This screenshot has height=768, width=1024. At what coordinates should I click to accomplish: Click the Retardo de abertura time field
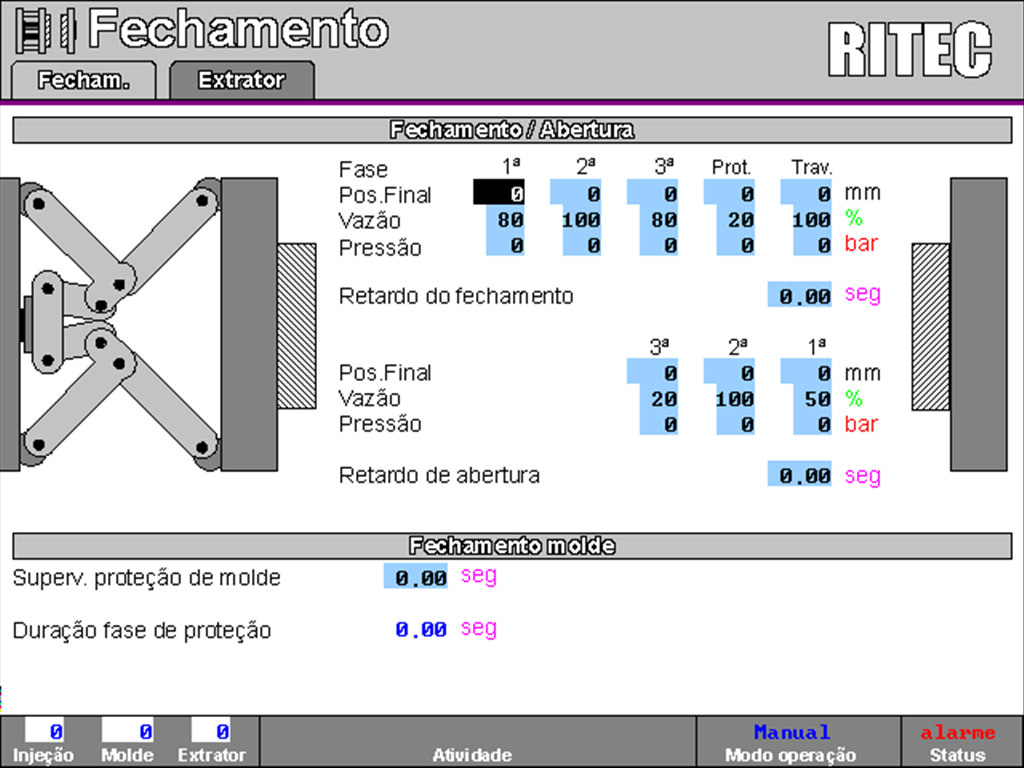point(800,474)
